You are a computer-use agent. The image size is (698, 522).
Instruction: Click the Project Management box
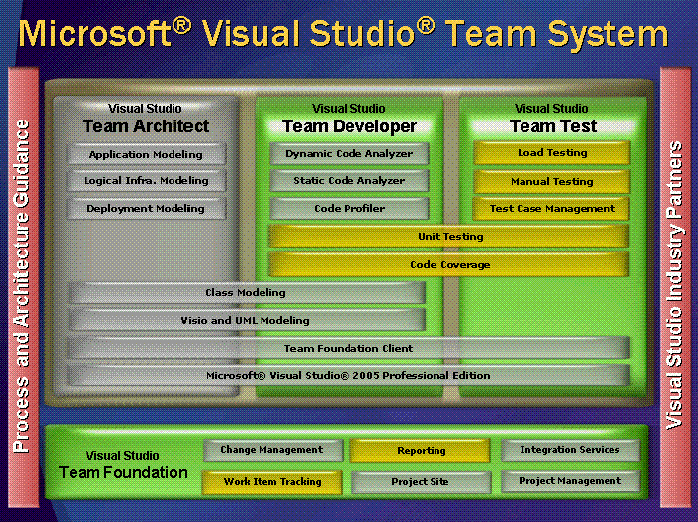(570, 481)
